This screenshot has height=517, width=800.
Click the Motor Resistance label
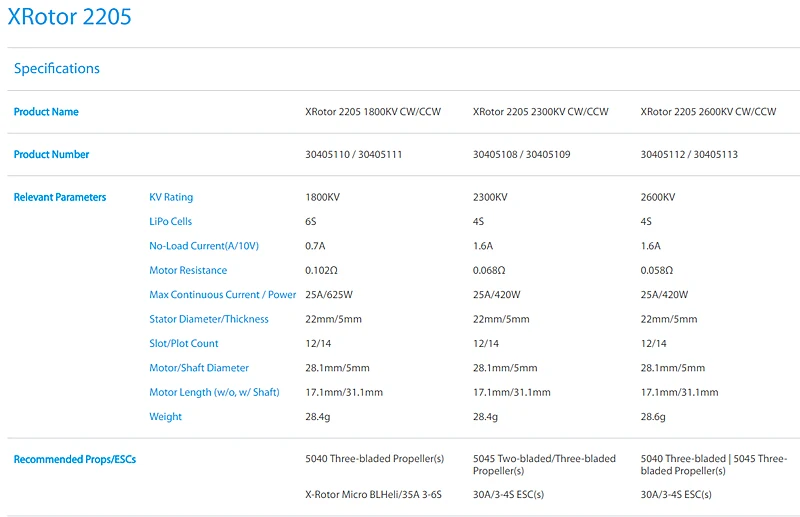pos(188,270)
